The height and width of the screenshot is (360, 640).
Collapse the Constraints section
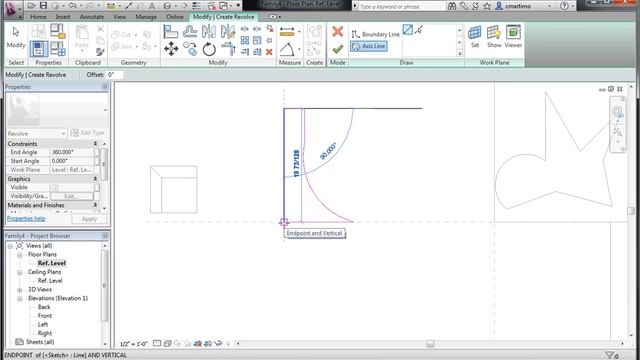click(x=95, y=144)
